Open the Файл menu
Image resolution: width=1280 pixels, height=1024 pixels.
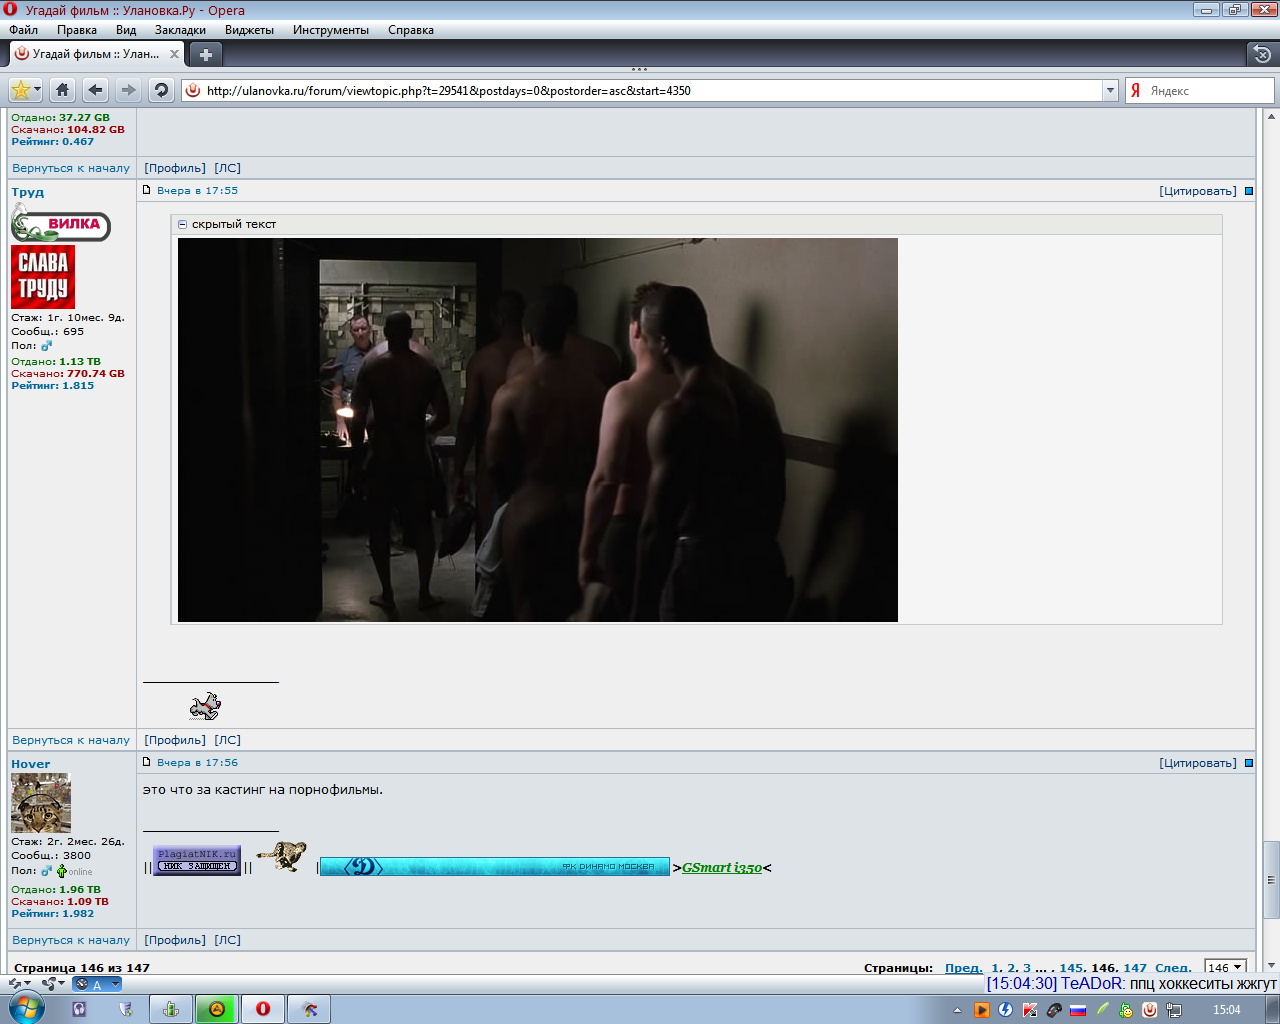click(x=23, y=30)
